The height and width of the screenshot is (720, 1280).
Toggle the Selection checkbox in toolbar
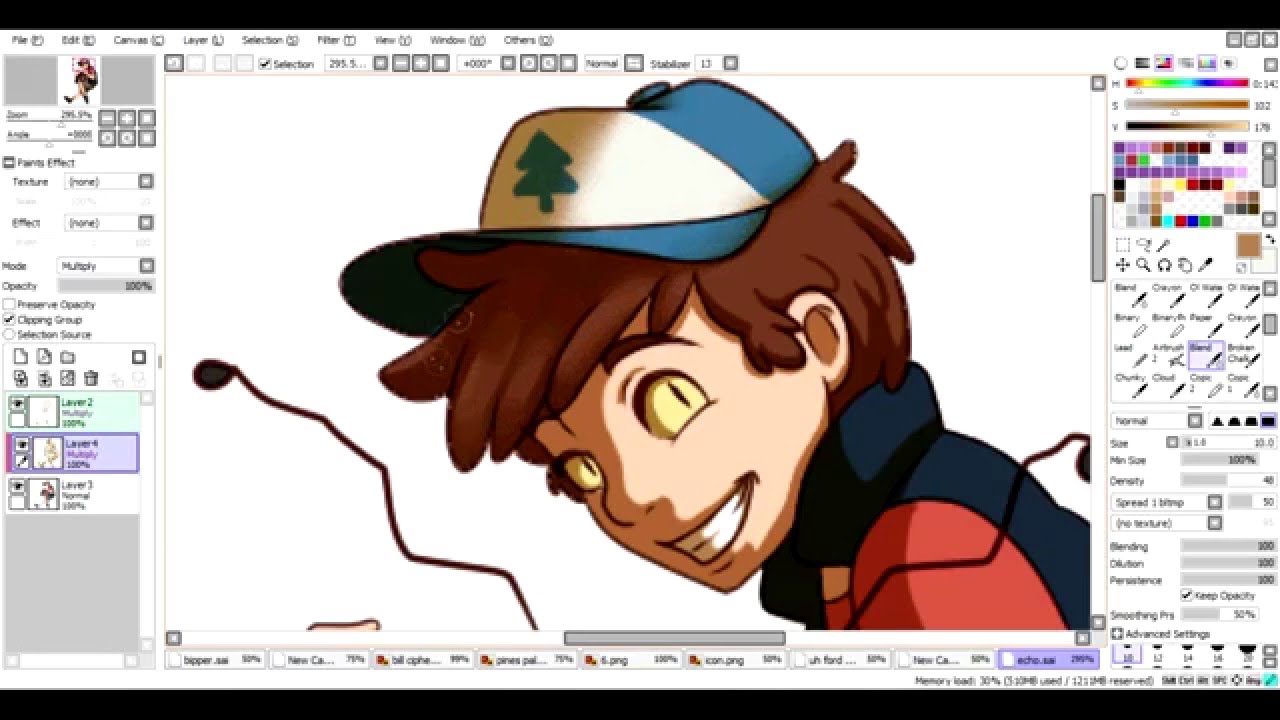coord(265,64)
